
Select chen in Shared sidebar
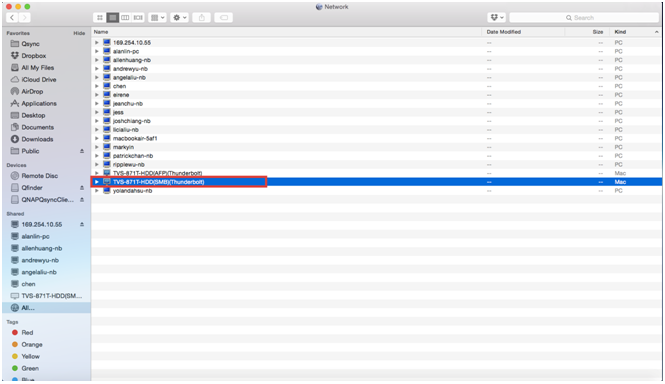point(28,284)
